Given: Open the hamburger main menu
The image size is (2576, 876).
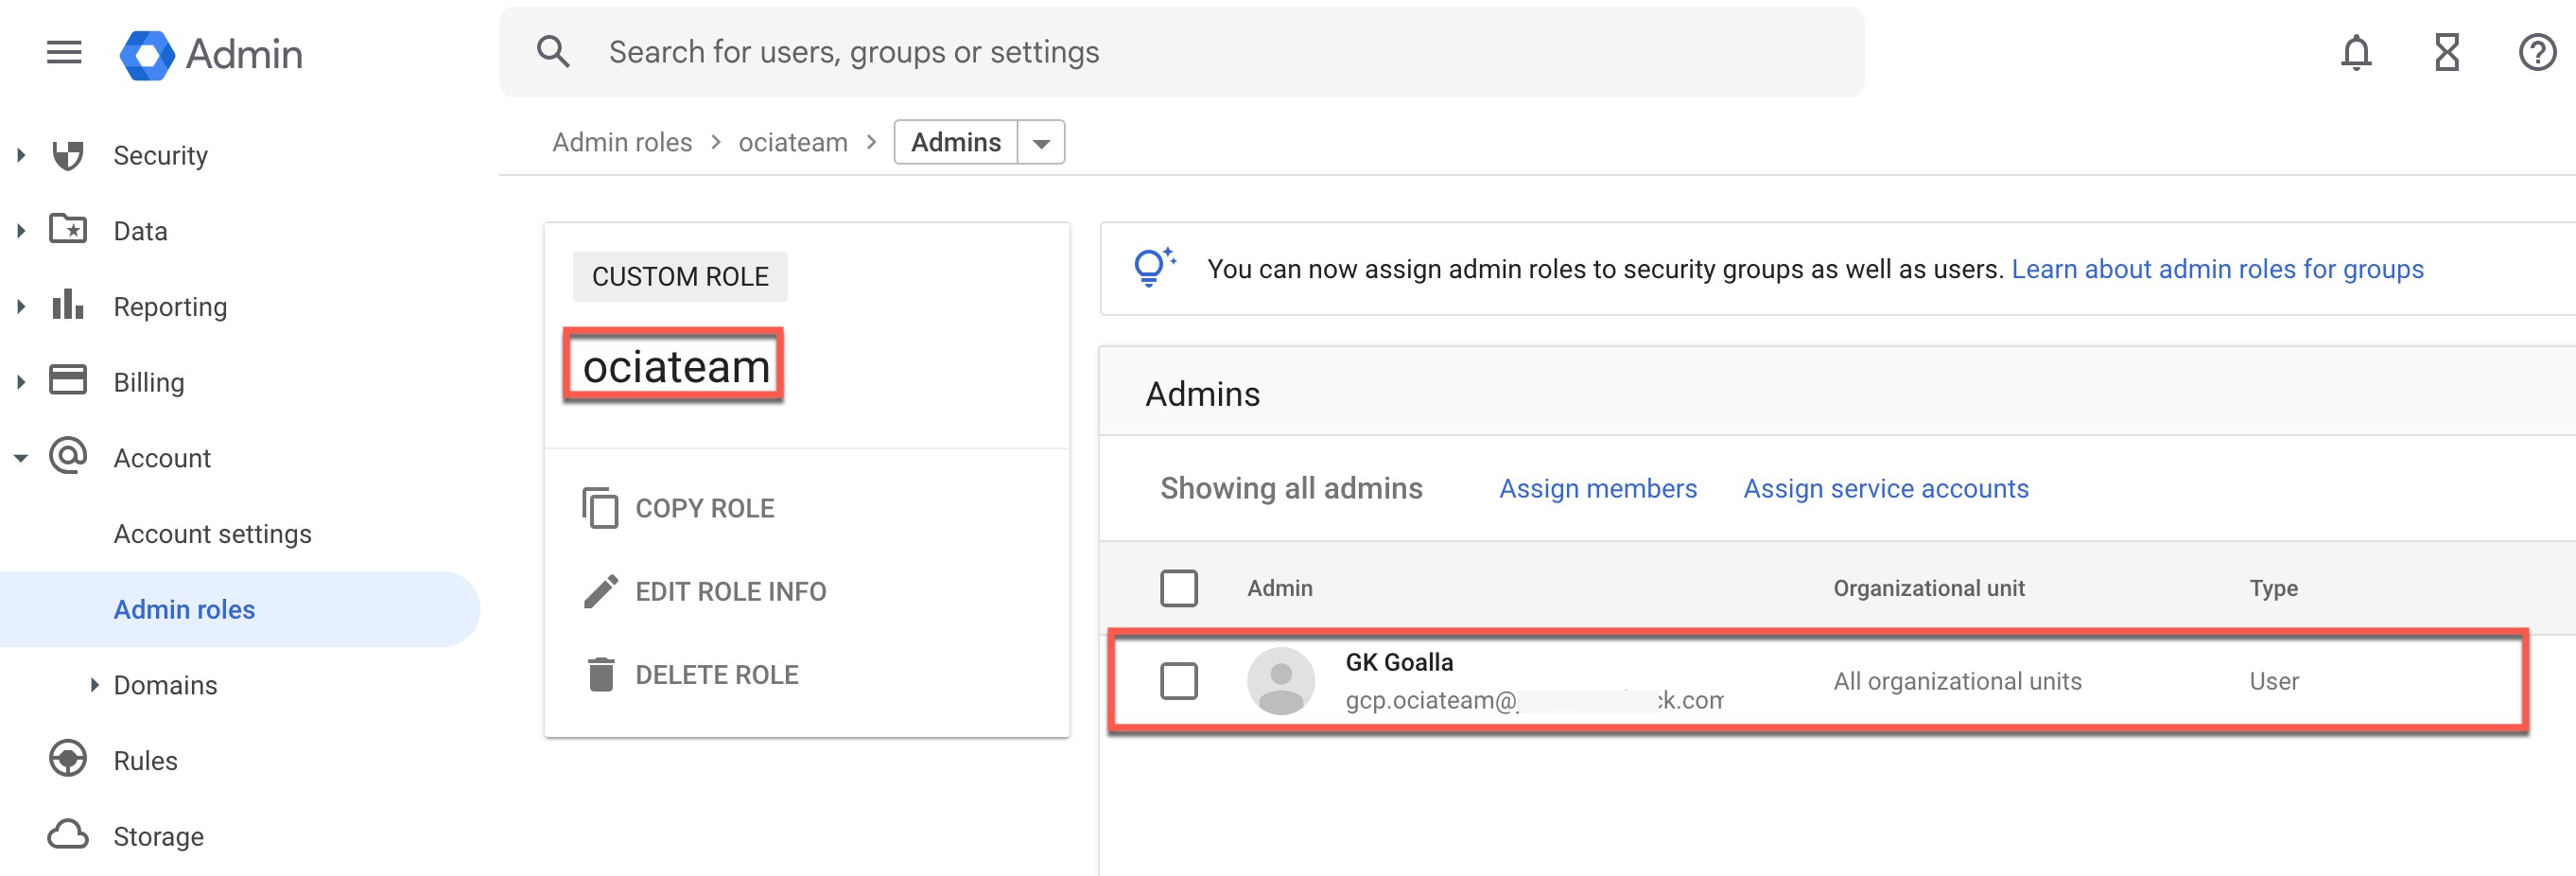Looking at the screenshot, I should [x=64, y=52].
